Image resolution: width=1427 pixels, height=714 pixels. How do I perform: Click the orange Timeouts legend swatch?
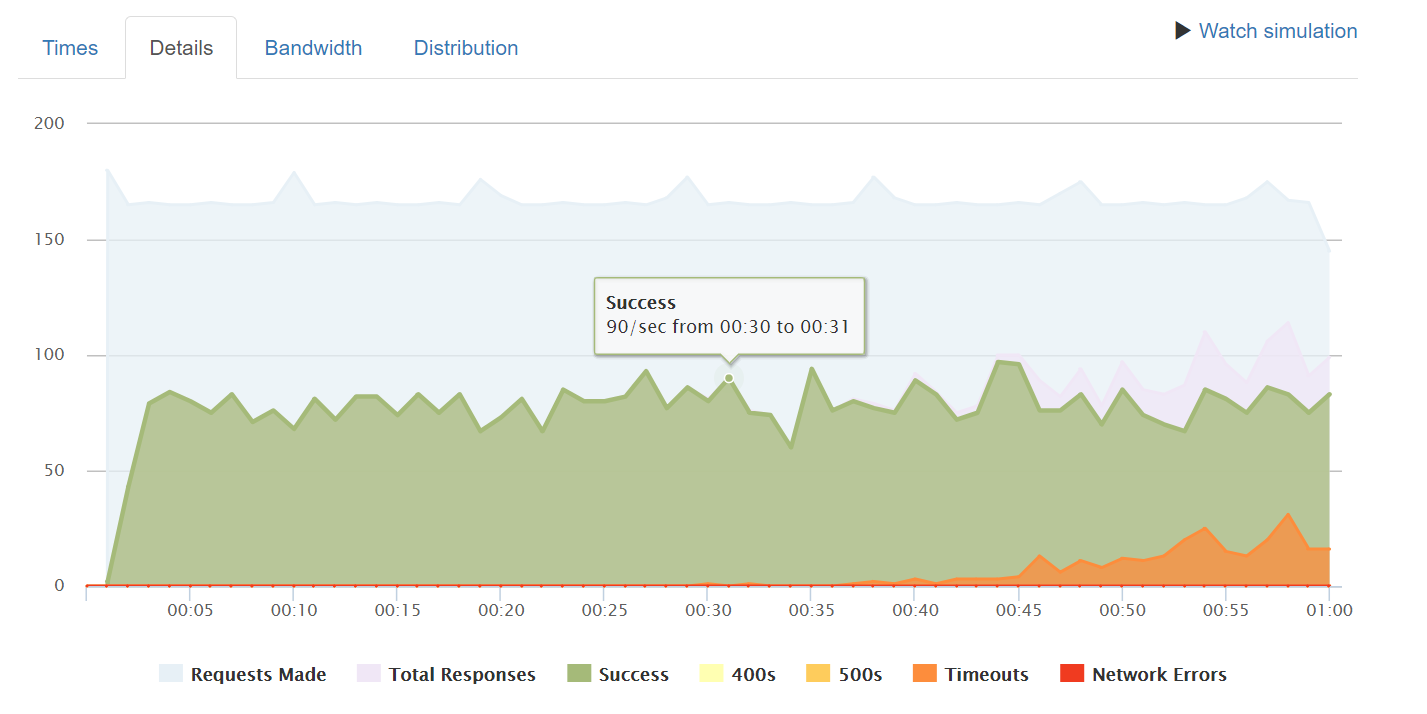point(925,674)
